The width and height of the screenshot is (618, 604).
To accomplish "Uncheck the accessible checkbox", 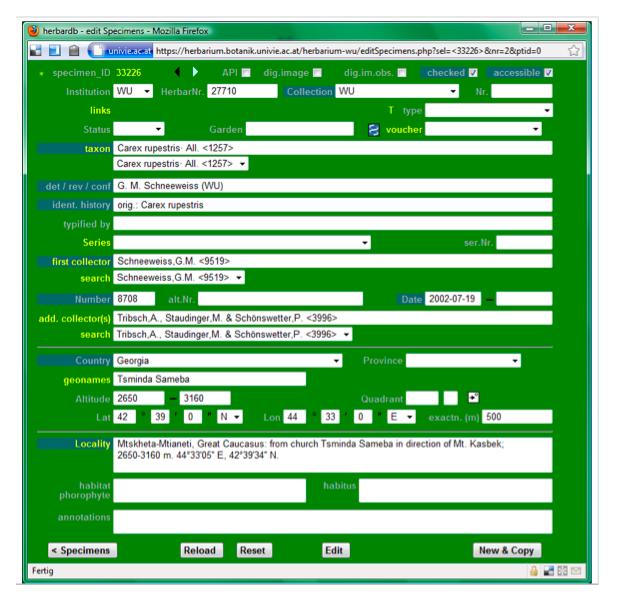I will tap(548, 73).
